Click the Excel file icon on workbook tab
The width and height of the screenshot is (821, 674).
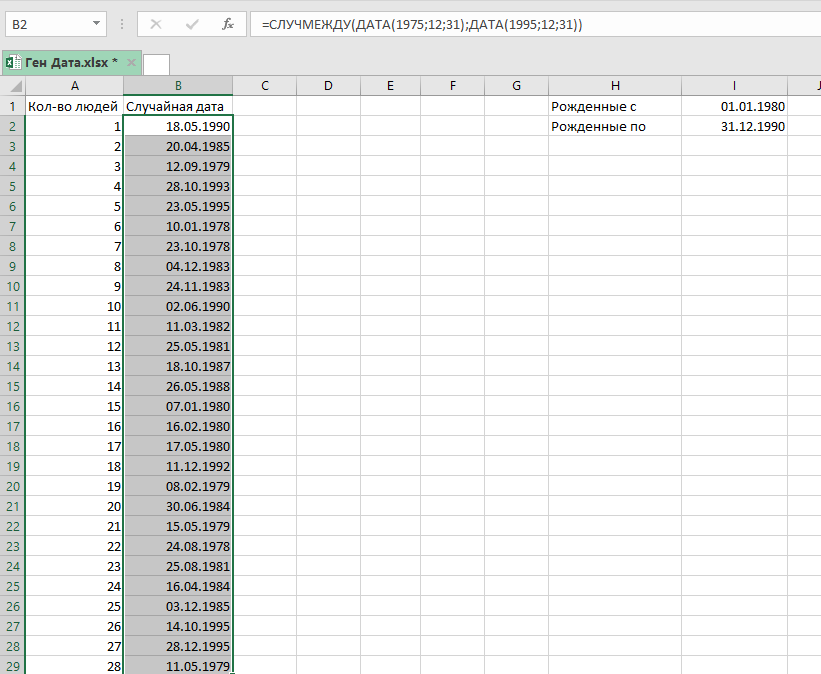(13, 62)
